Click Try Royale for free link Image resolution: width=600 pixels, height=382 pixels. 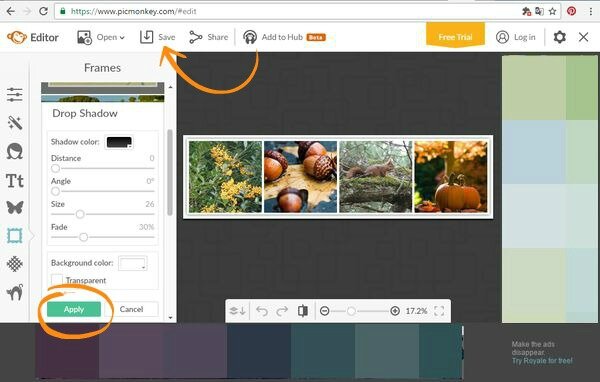click(x=542, y=361)
